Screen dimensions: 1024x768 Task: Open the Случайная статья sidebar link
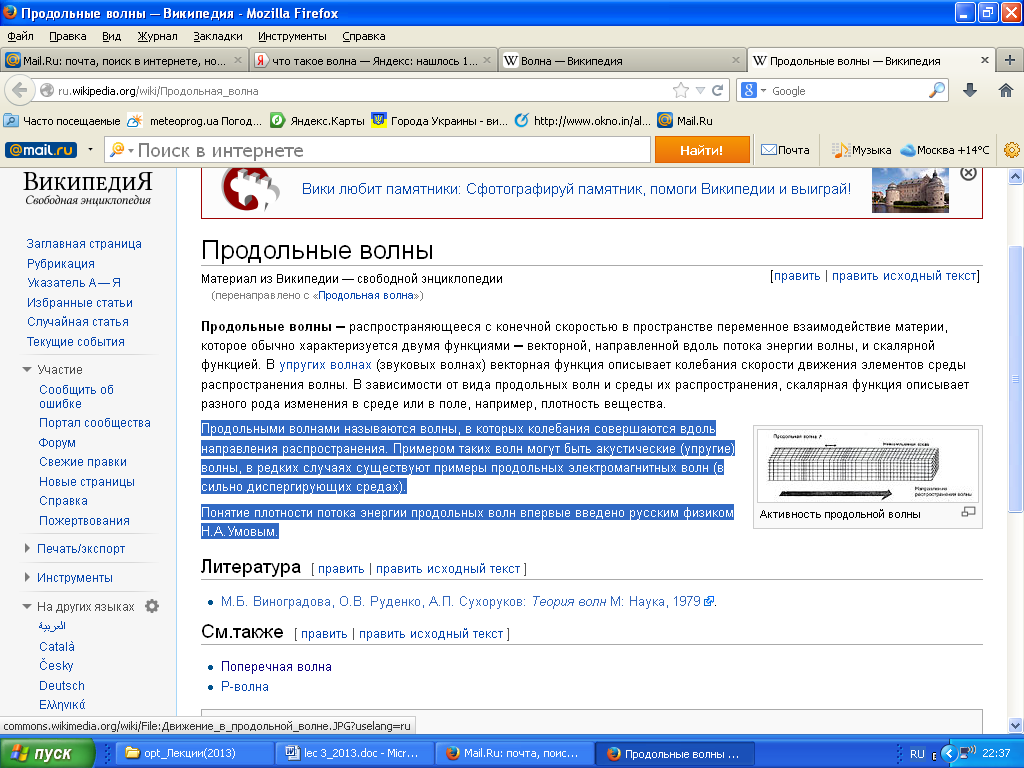pos(78,322)
